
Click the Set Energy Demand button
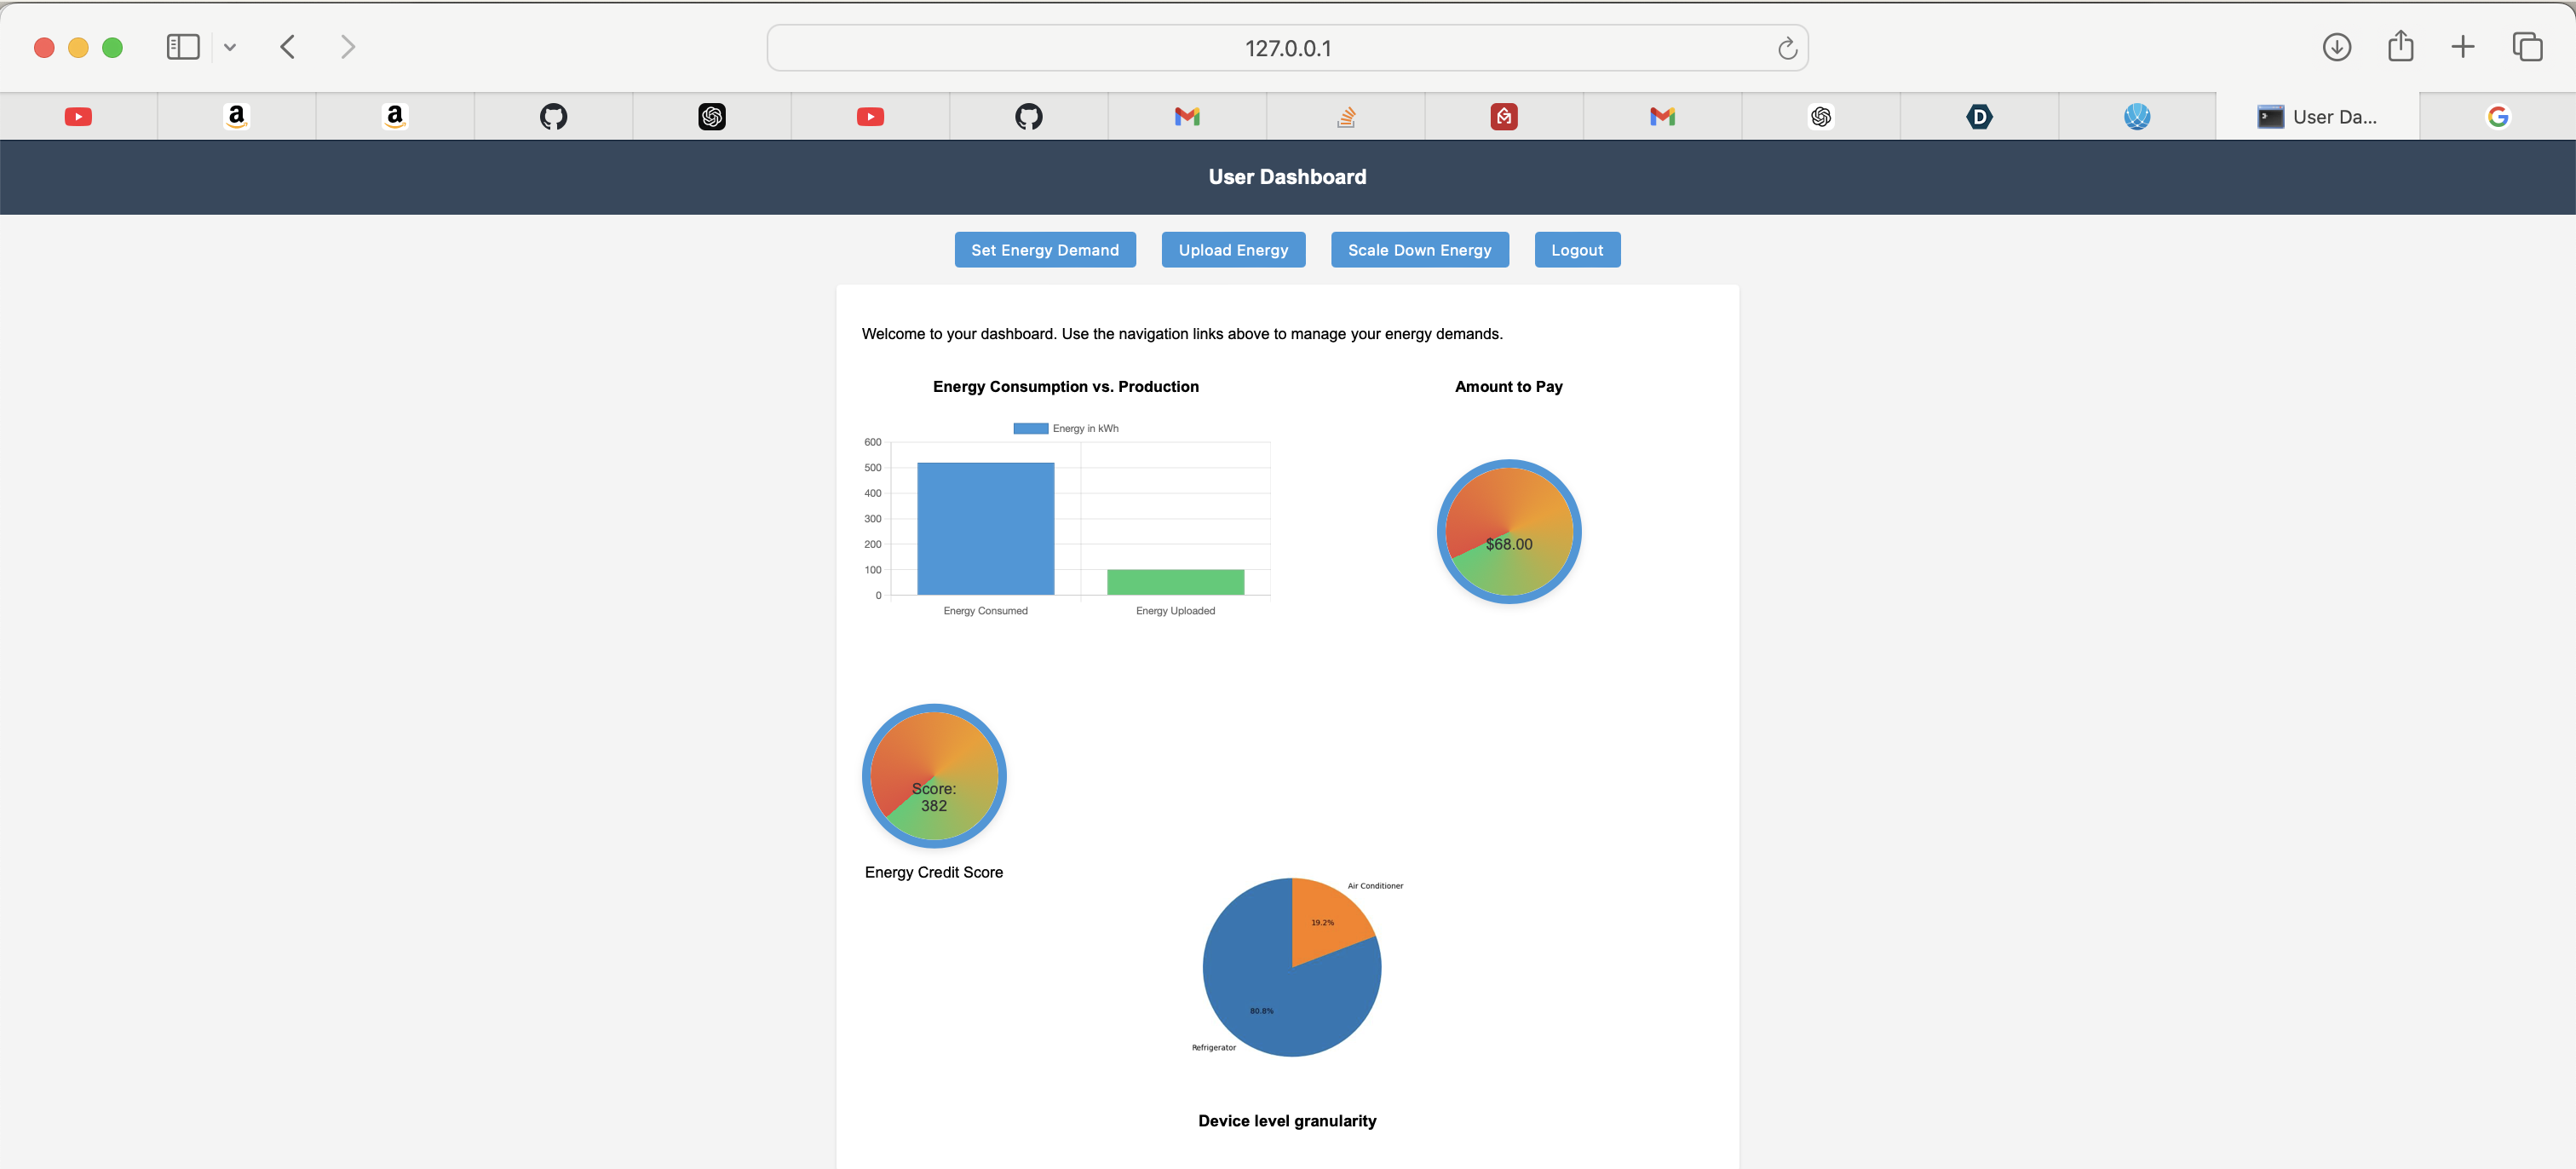click(1044, 250)
